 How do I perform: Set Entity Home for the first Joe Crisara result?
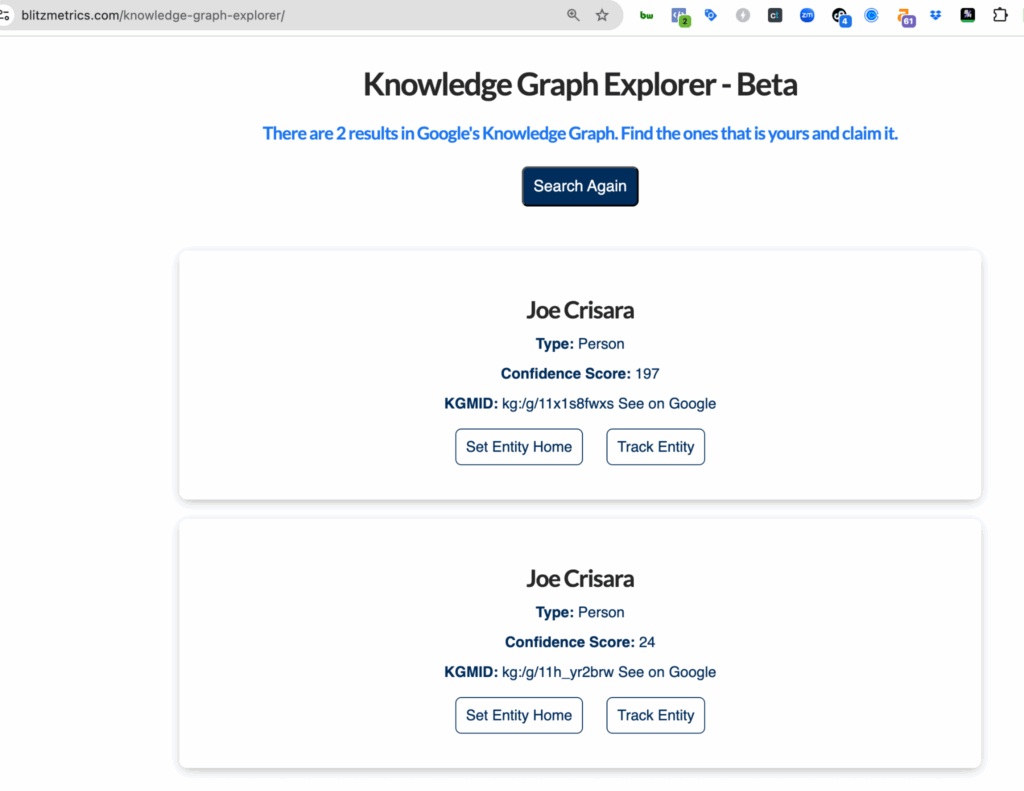coord(519,447)
